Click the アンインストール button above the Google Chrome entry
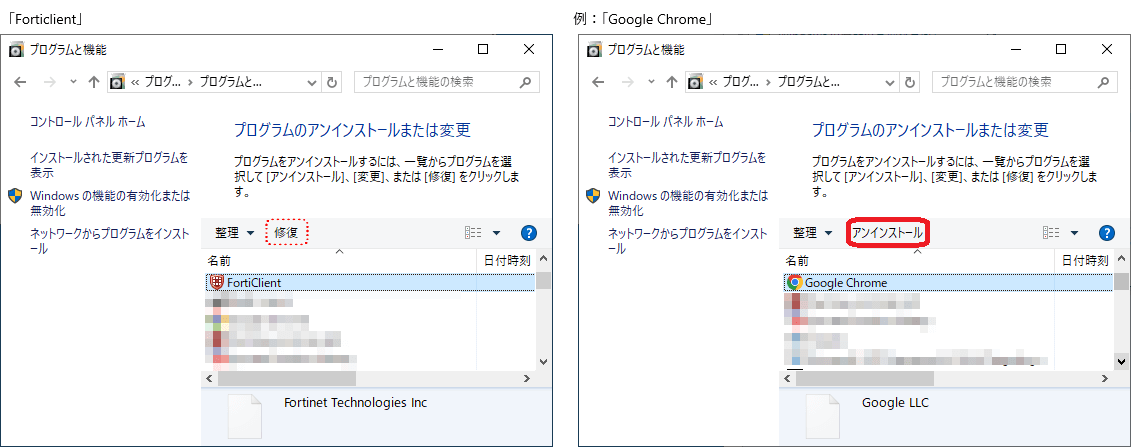The image size is (1133, 447). 887,233
